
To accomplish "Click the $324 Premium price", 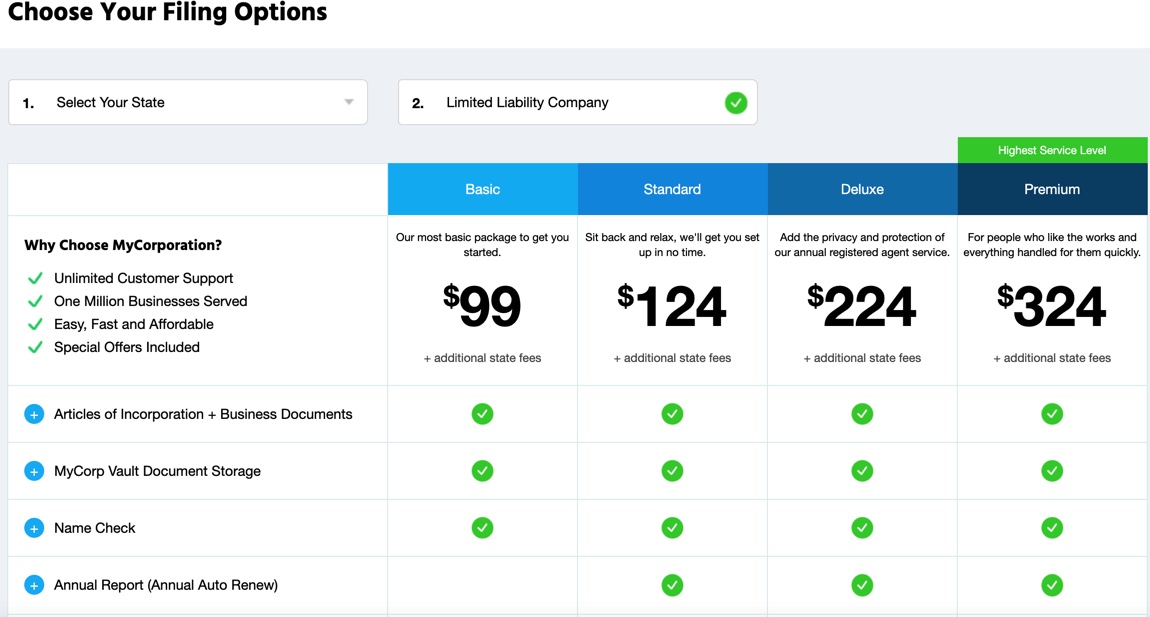I will pyautogui.click(x=1052, y=306).
